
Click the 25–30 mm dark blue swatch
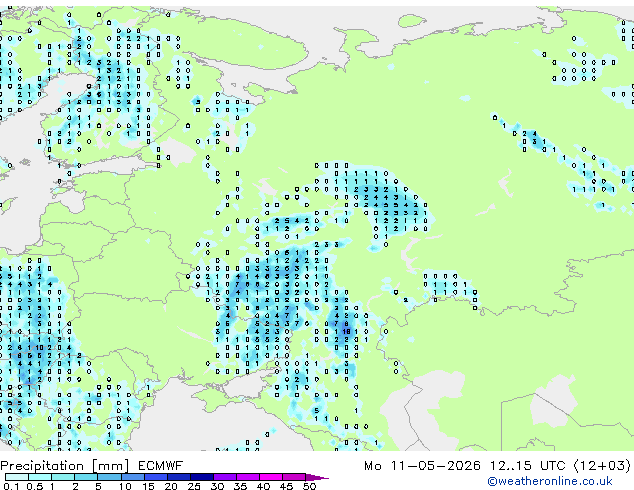tap(201, 477)
